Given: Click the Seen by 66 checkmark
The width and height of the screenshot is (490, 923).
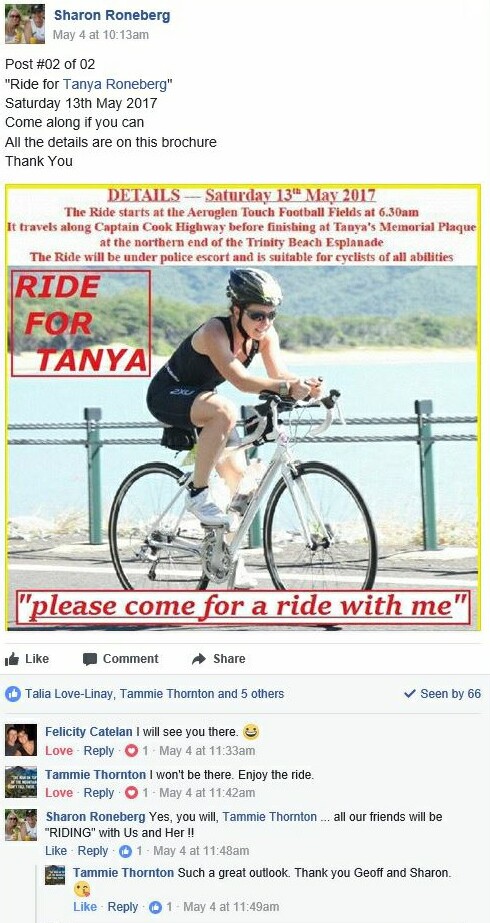Looking at the screenshot, I should point(410,694).
